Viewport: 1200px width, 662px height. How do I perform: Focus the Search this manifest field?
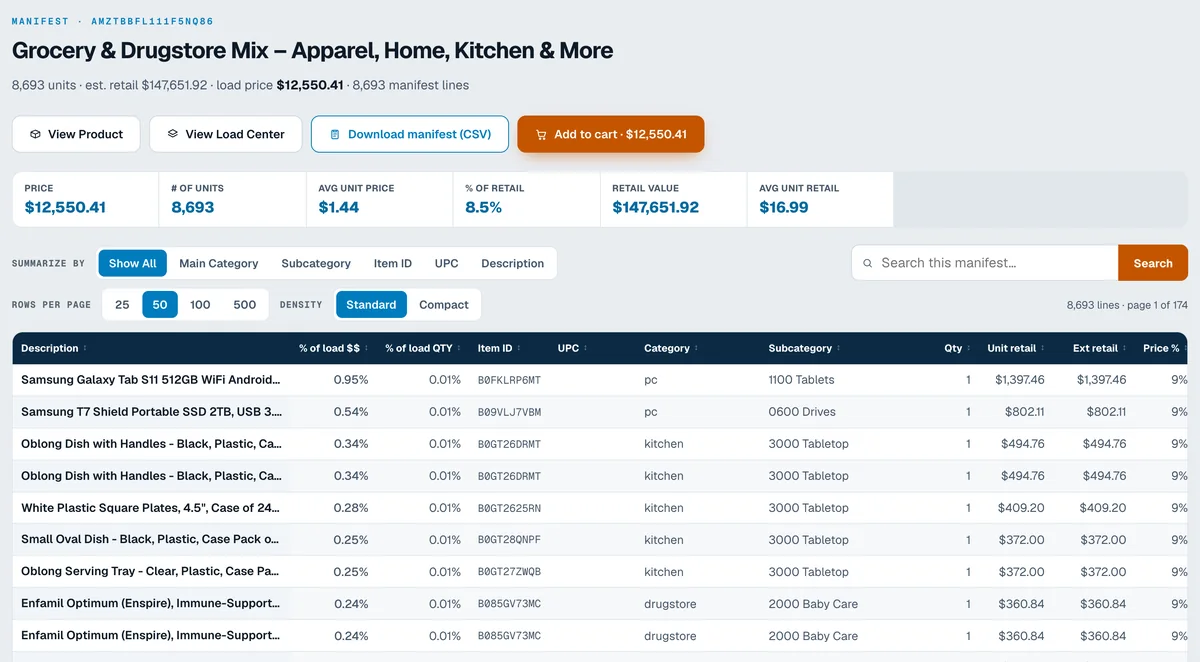pos(985,263)
